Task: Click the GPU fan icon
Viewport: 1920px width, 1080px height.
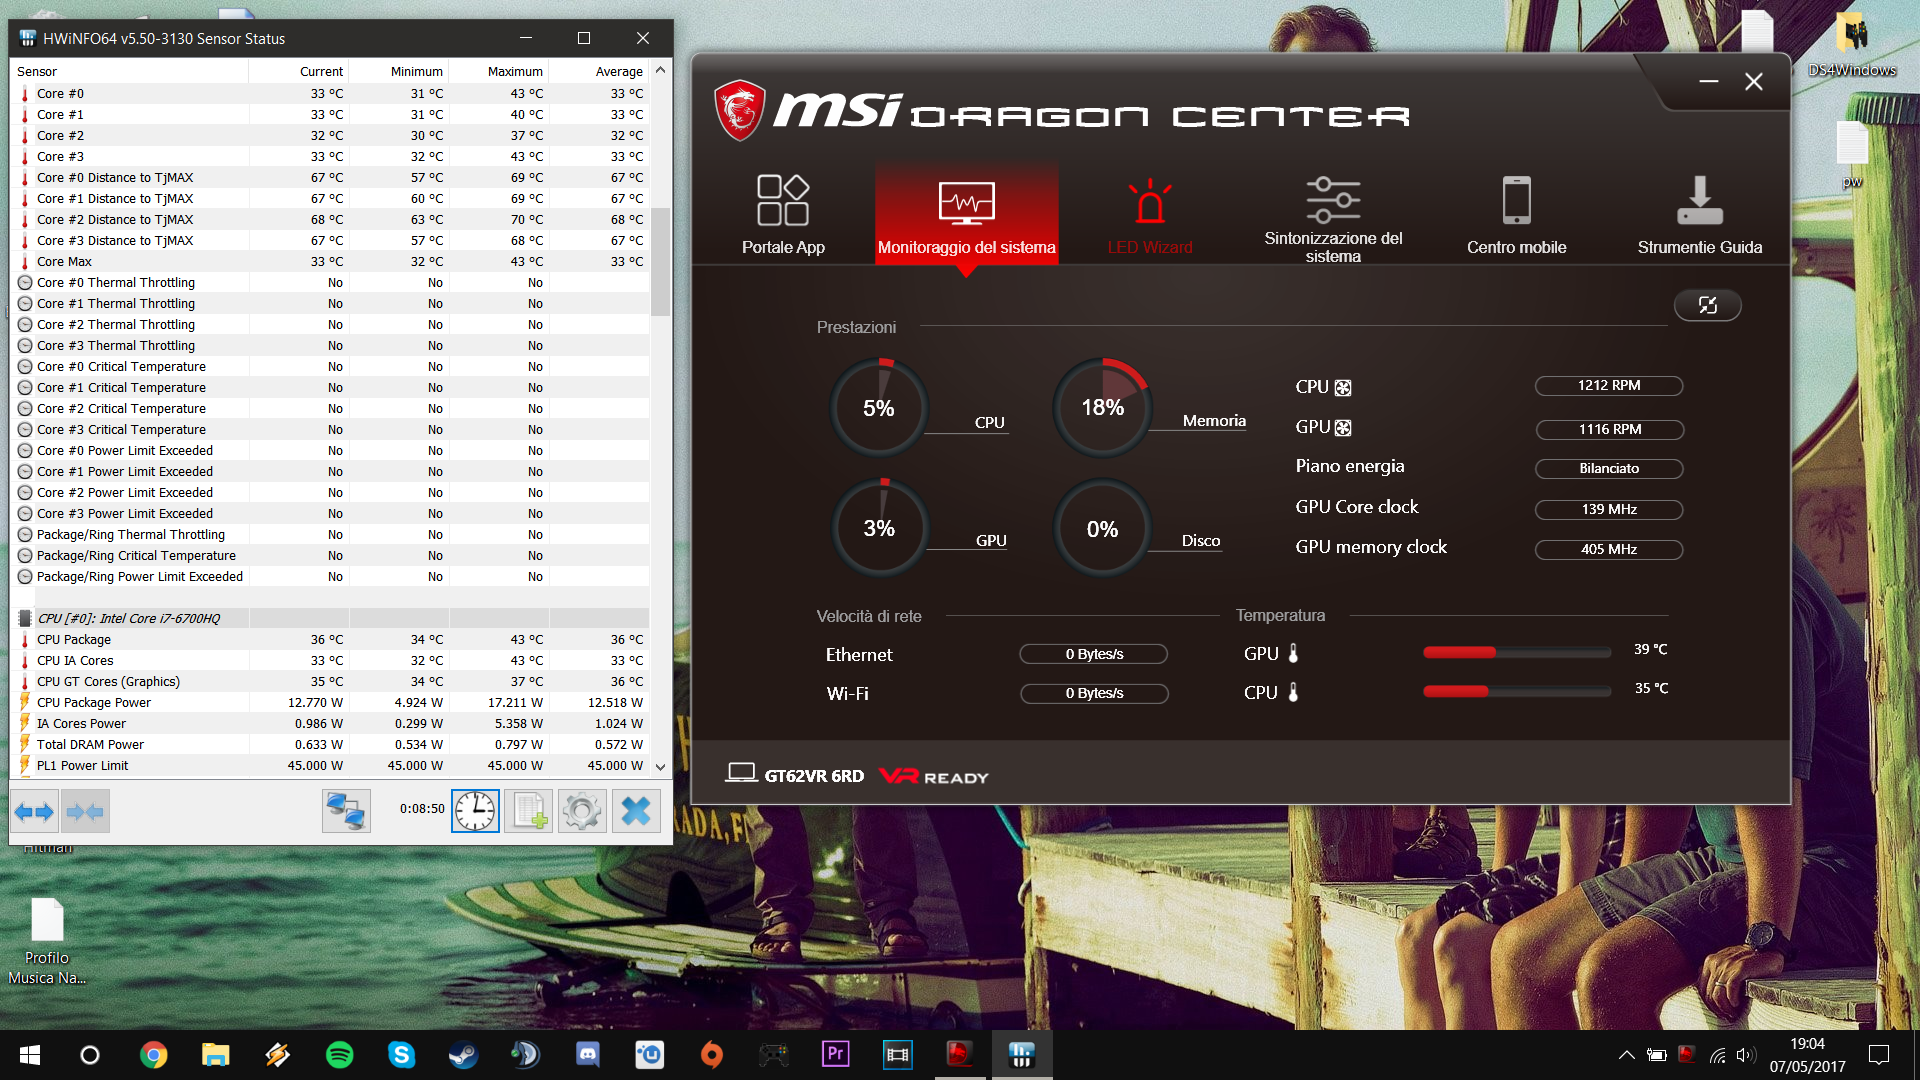Action: (1343, 428)
